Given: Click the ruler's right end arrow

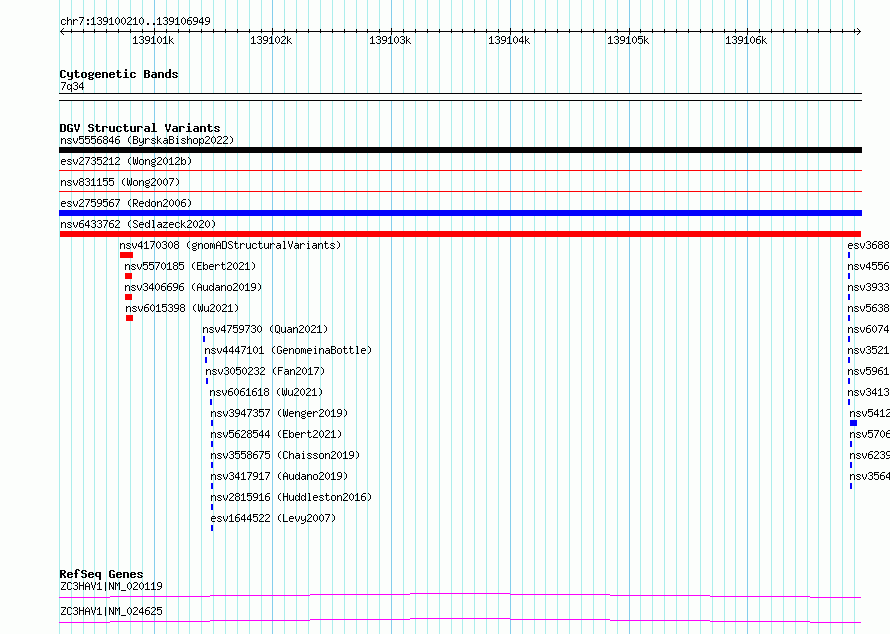Looking at the screenshot, I should (x=858, y=31).
